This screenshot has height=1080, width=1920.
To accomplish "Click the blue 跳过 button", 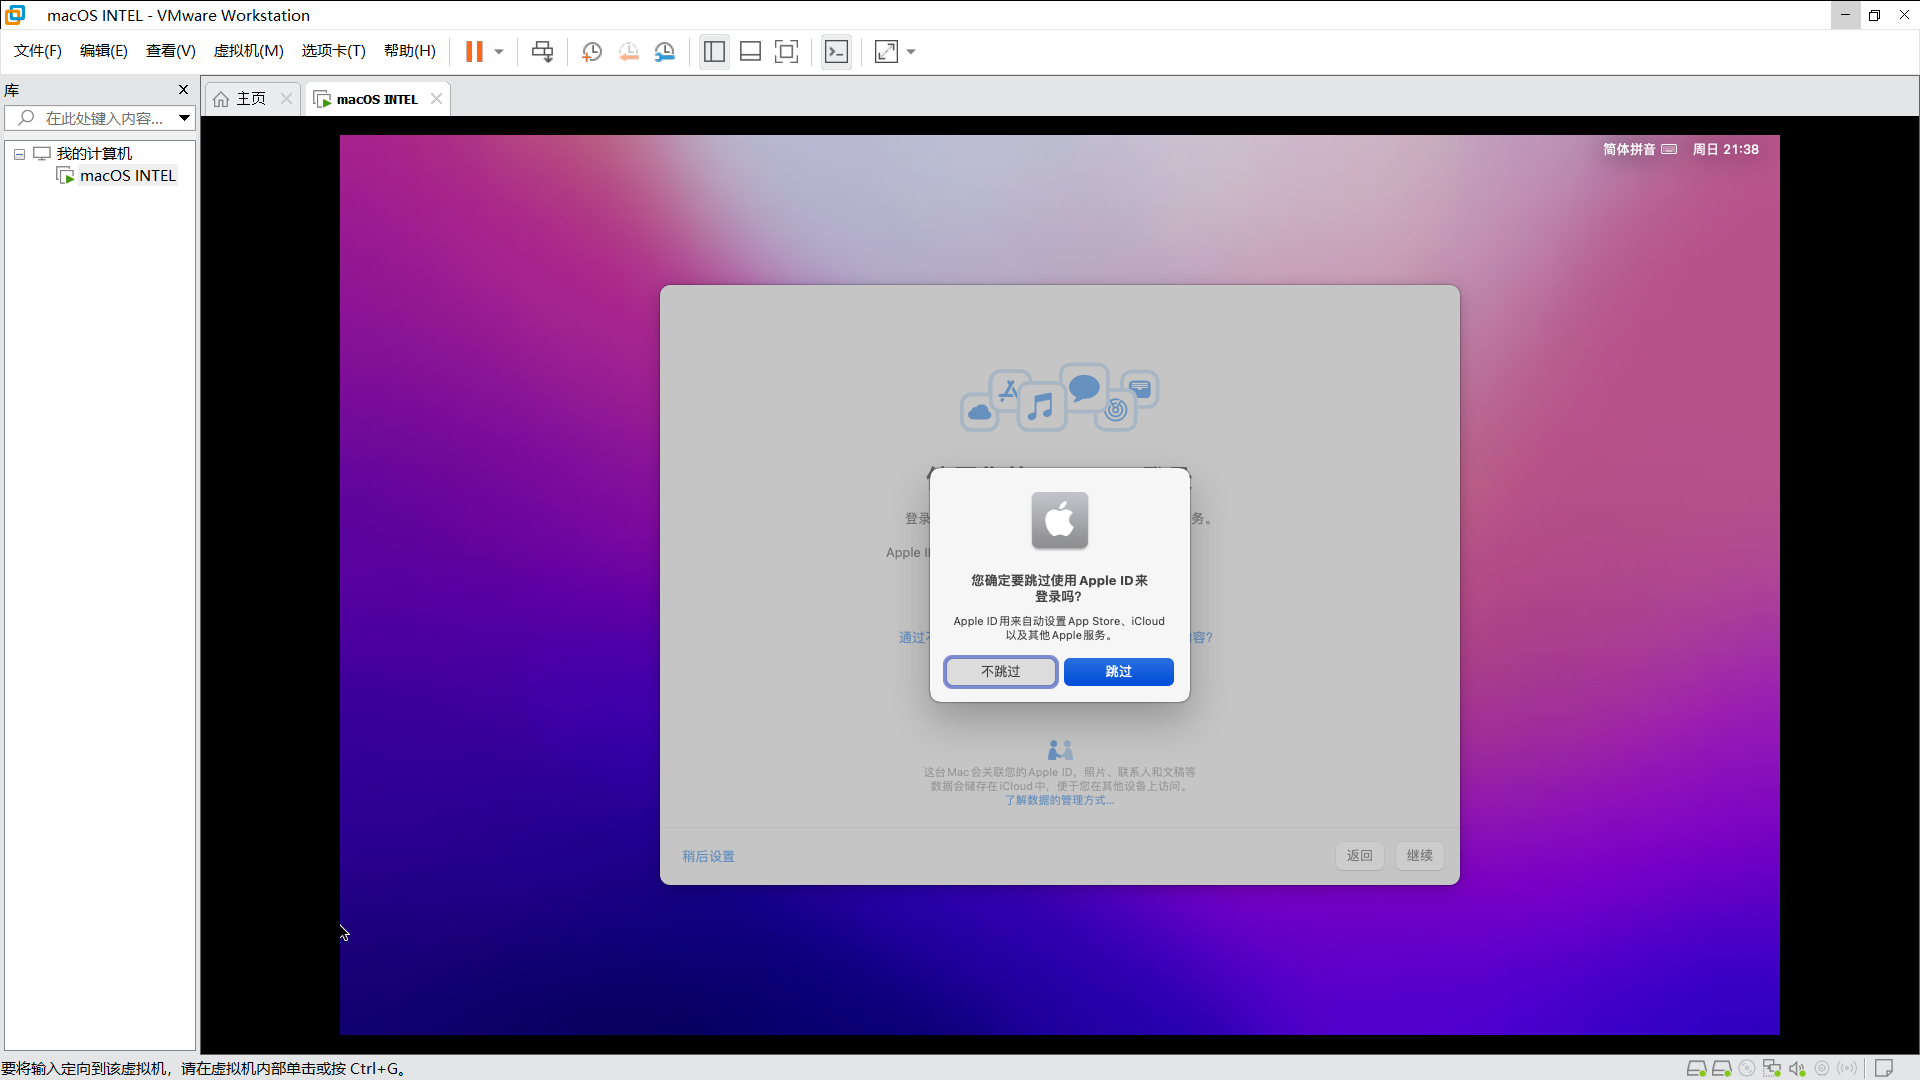I will point(1118,672).
